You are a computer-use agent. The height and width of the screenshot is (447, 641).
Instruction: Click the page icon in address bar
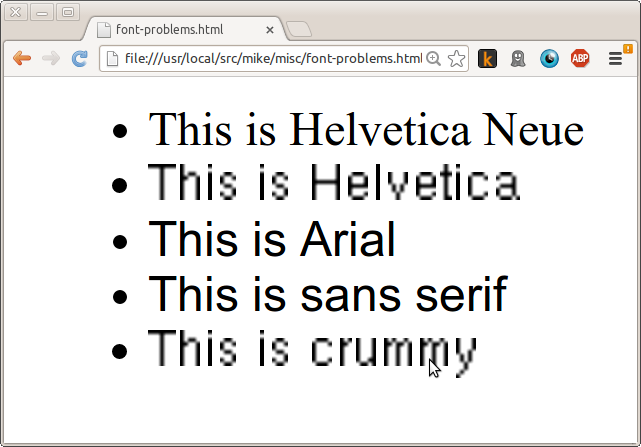pyautogui.click(x=112, y=58)
